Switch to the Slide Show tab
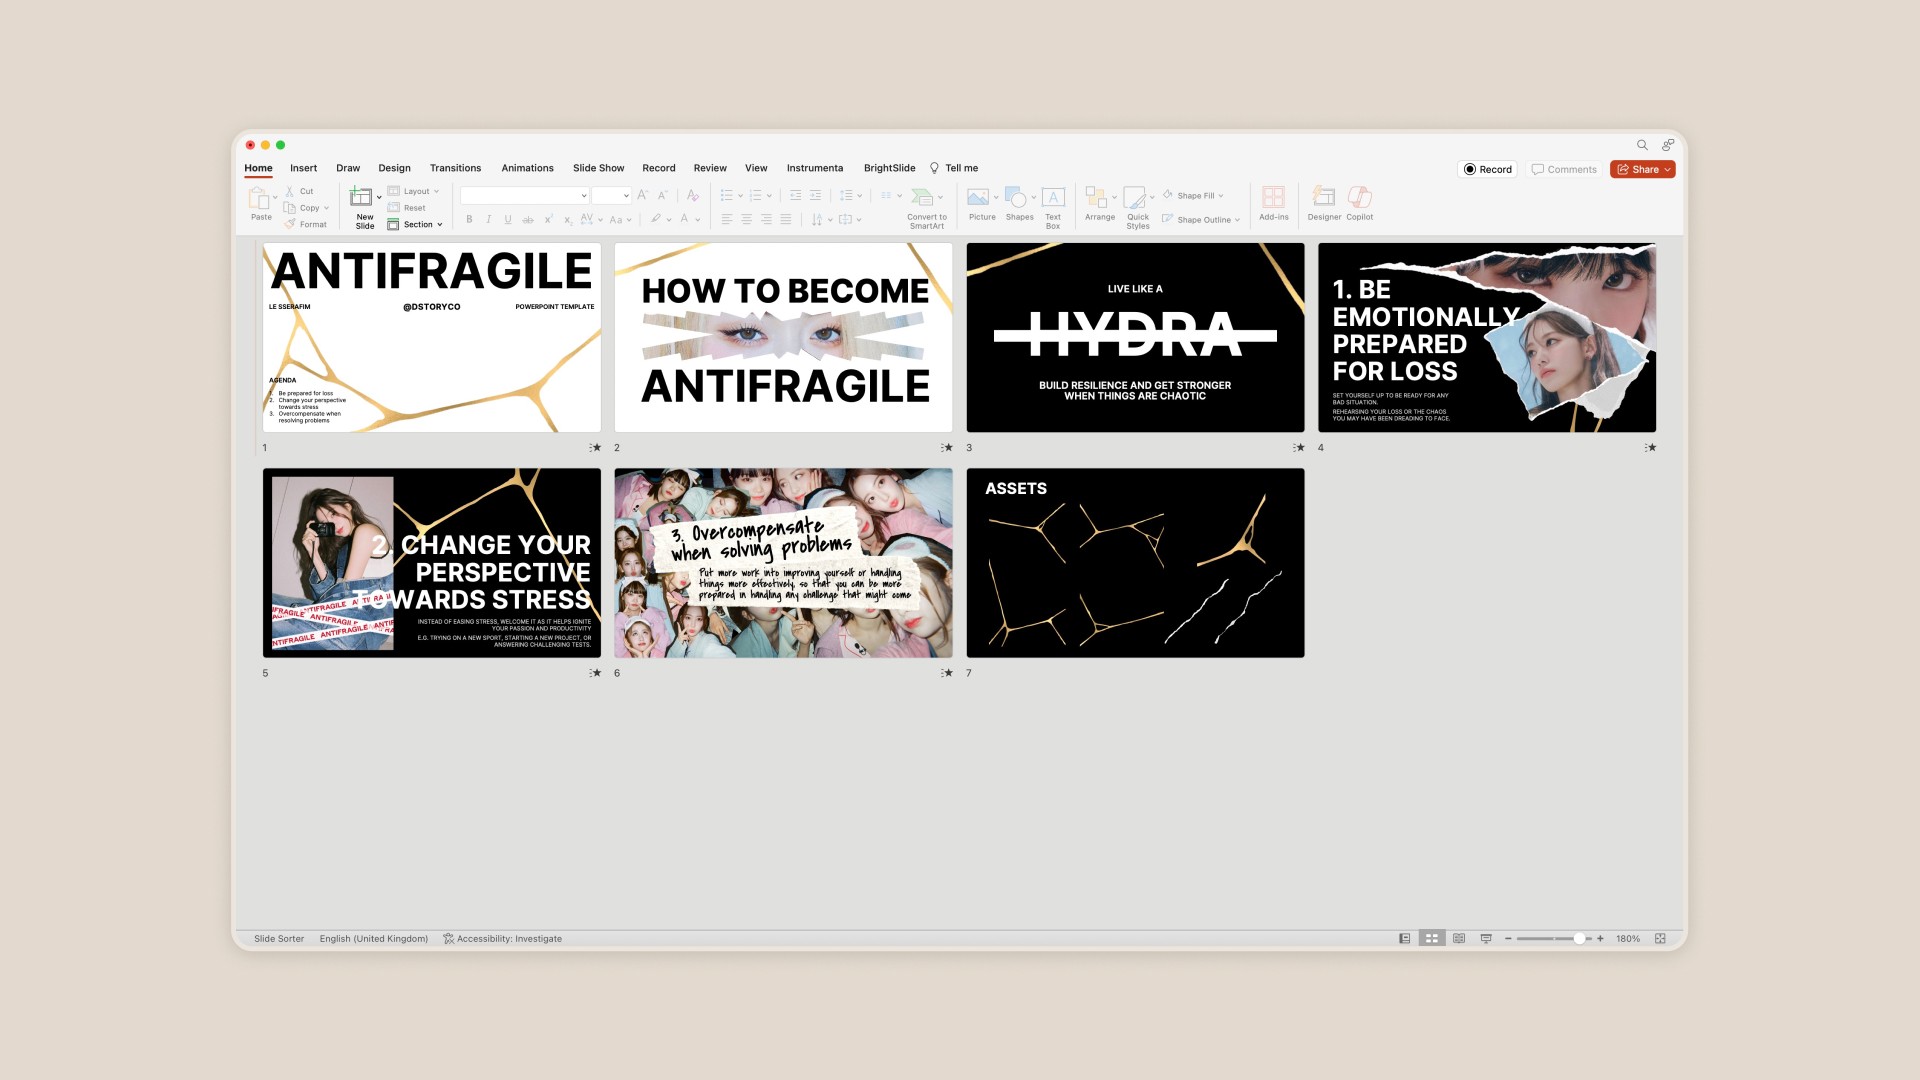The height and width of the screenshot is (1080, 1920). (x=598, y=168)
